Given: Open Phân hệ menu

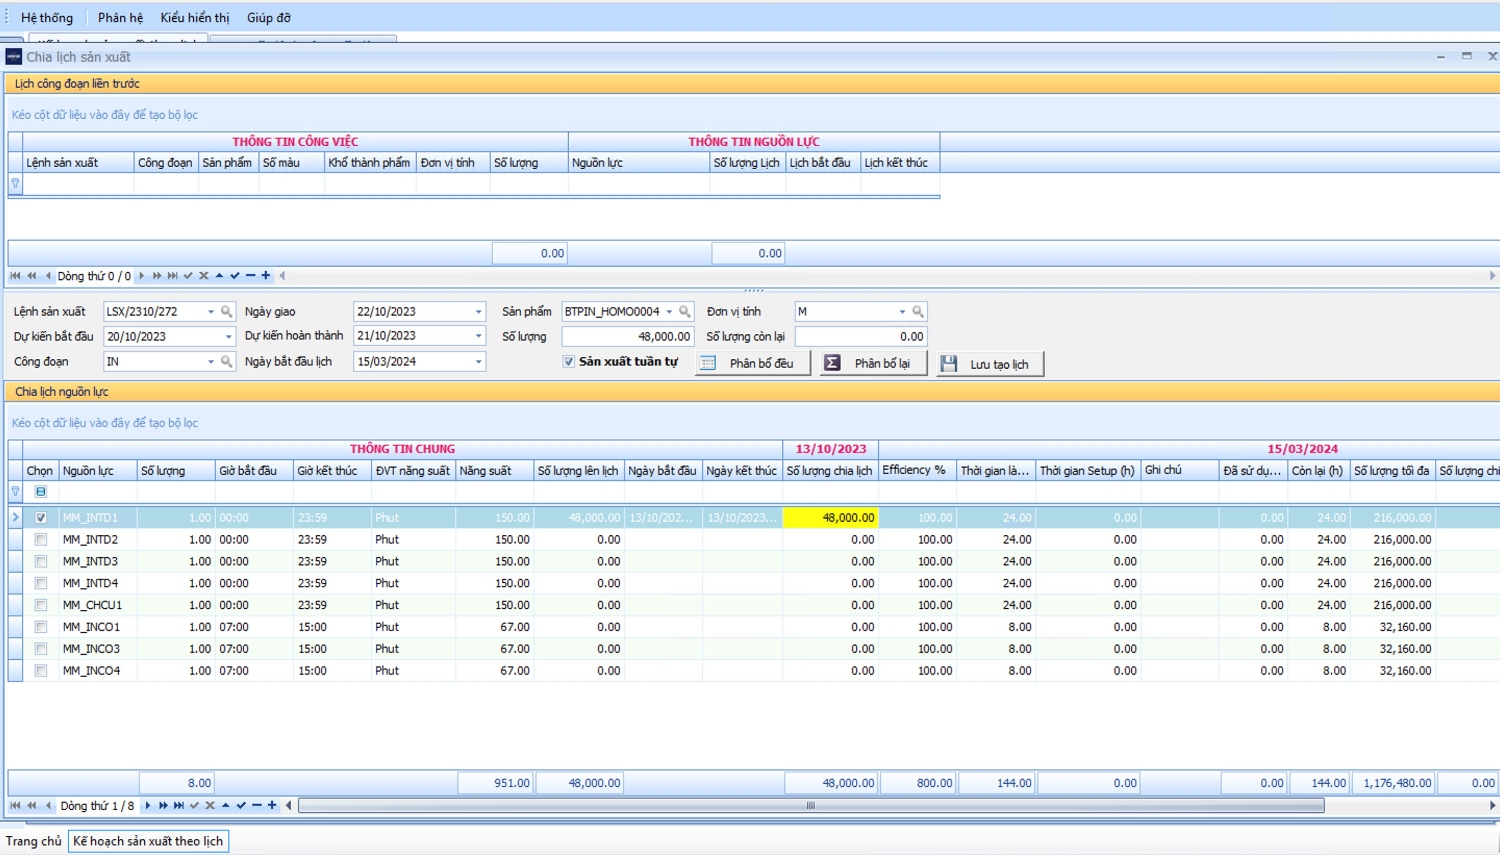Looking at the screenshot, I should click(x=120, y=18).
